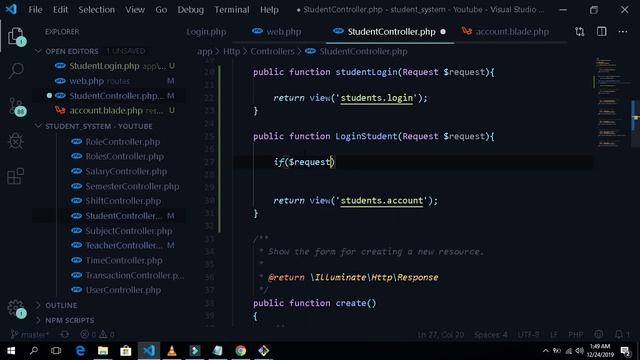Screen dimensions: 640x360
Task: Open StudentLogin.php in Open Editors
Action: tap(109, 66)
